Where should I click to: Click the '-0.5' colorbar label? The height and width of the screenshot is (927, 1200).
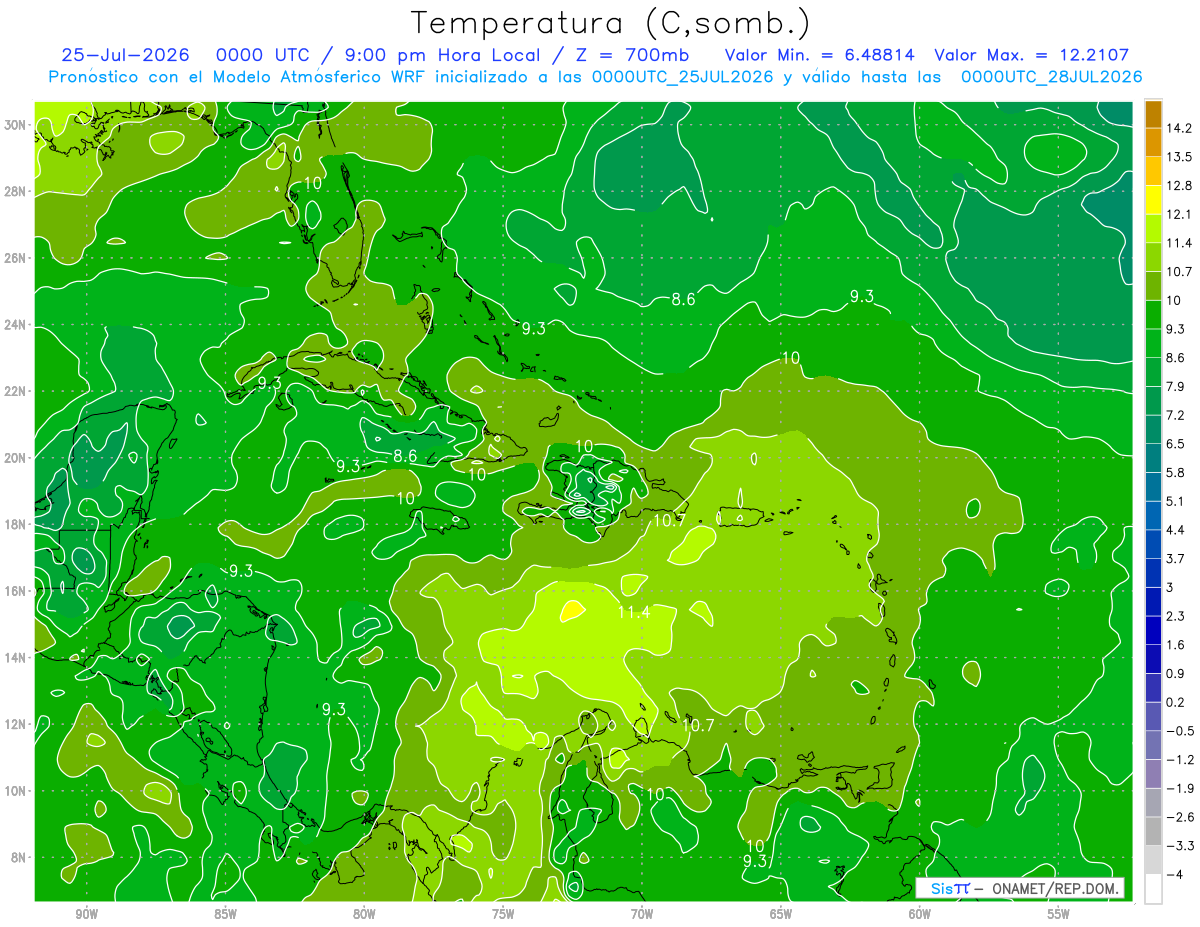[1179, 731]
